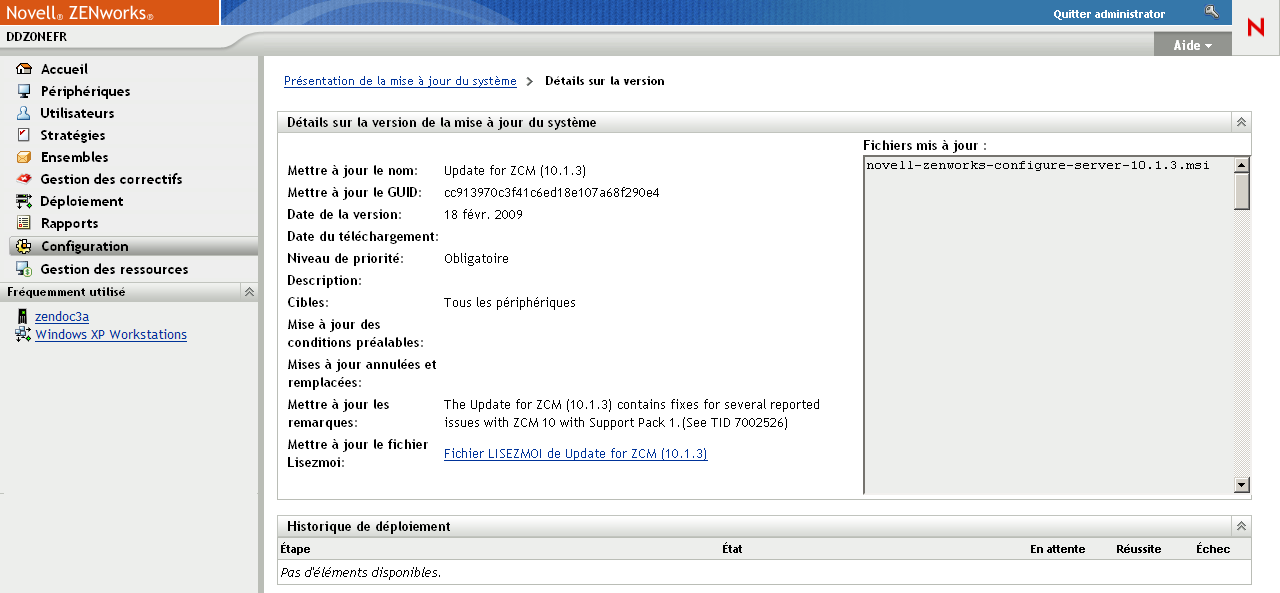The height and width of the screenshot is (593, 1280).
Task: Click the Étape column header
Action: (295, 549)
